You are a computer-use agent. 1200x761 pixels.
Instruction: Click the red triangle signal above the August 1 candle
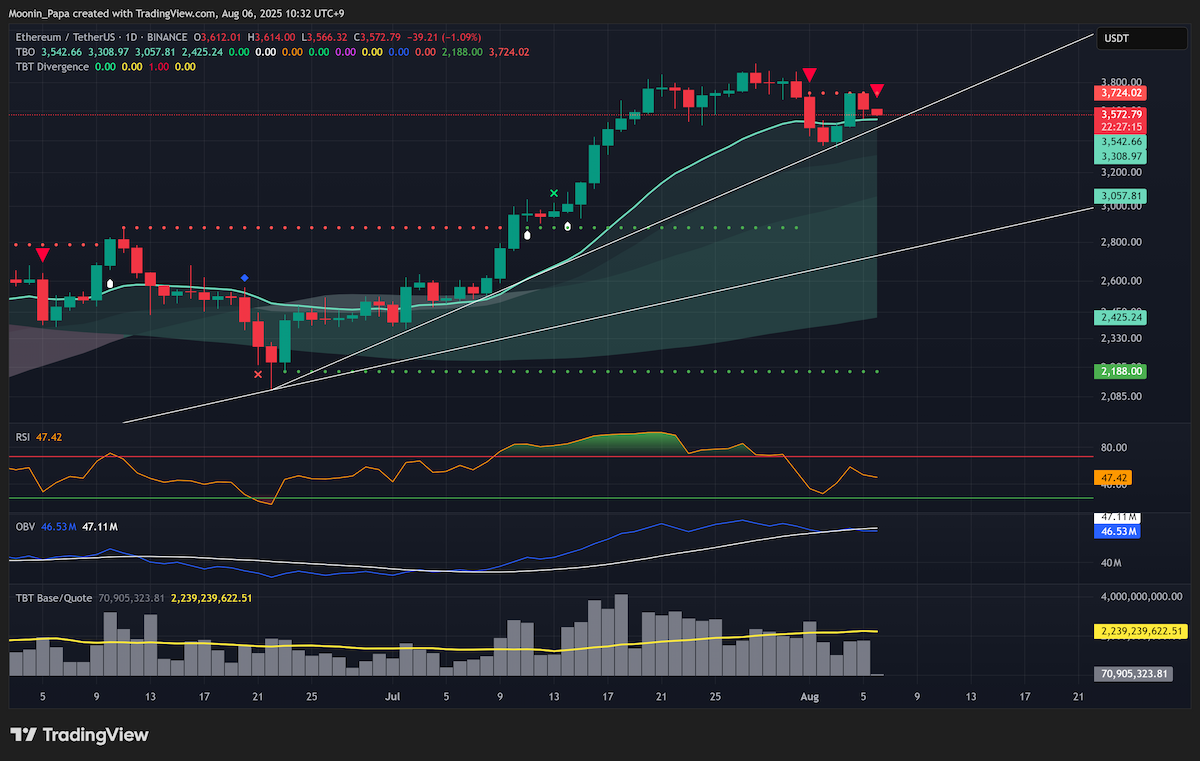pos(810,75)
